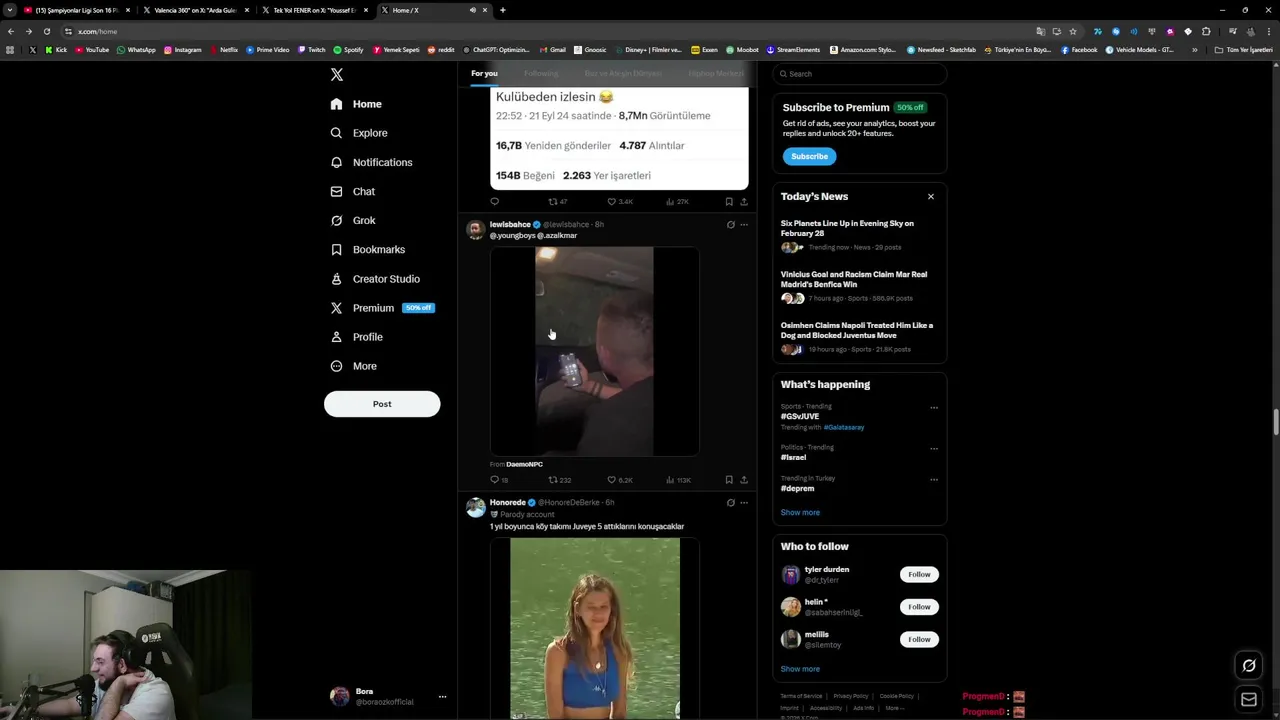The height and width of the screenshot is (720, 1280).
Task: Click Show more under Who to follow
Action: pos(800,669)
